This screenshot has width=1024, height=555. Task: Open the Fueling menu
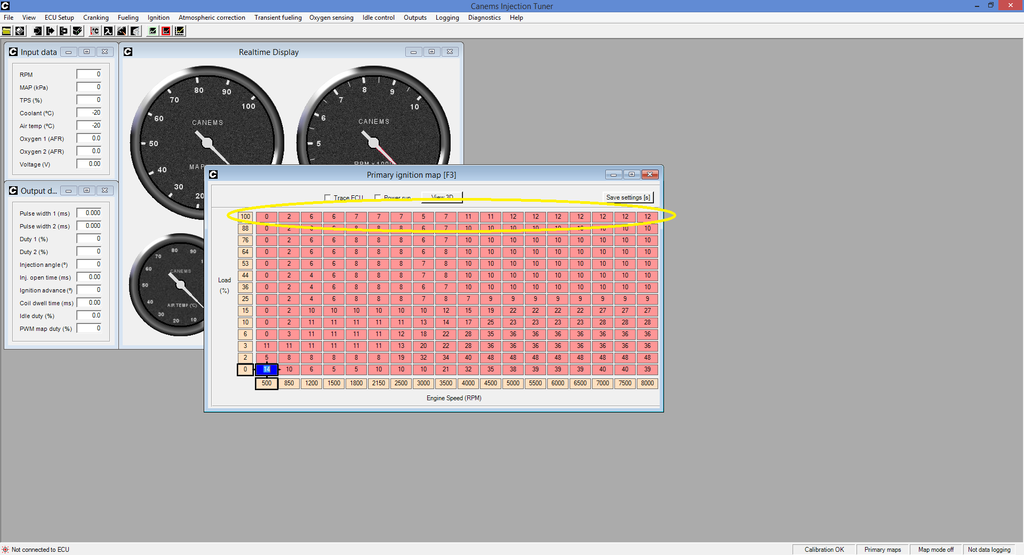[128, 18]
